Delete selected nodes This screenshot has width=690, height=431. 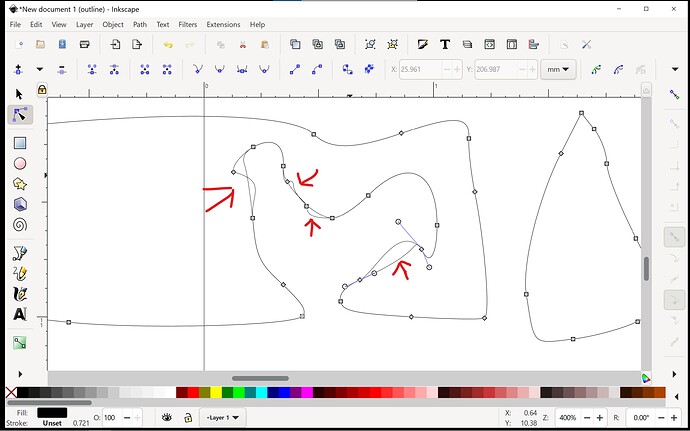(x=62, y=70)
